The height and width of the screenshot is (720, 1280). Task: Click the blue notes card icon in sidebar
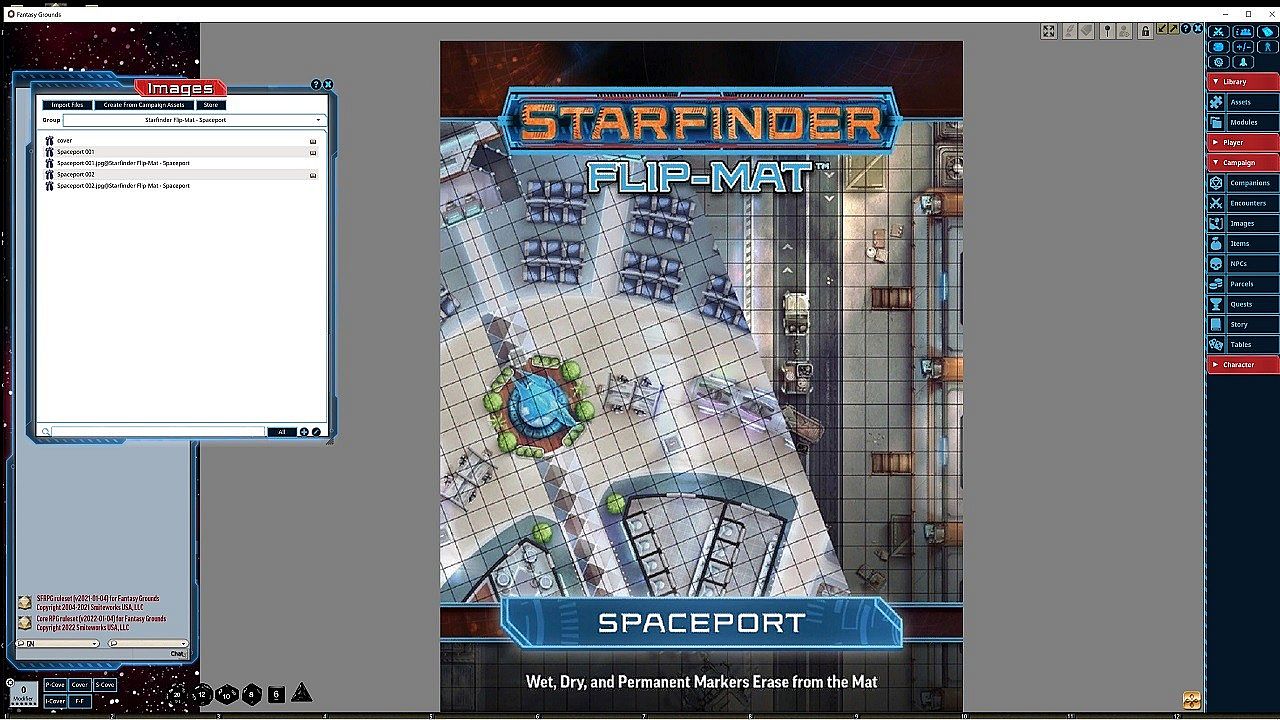tap(1266, 32)
